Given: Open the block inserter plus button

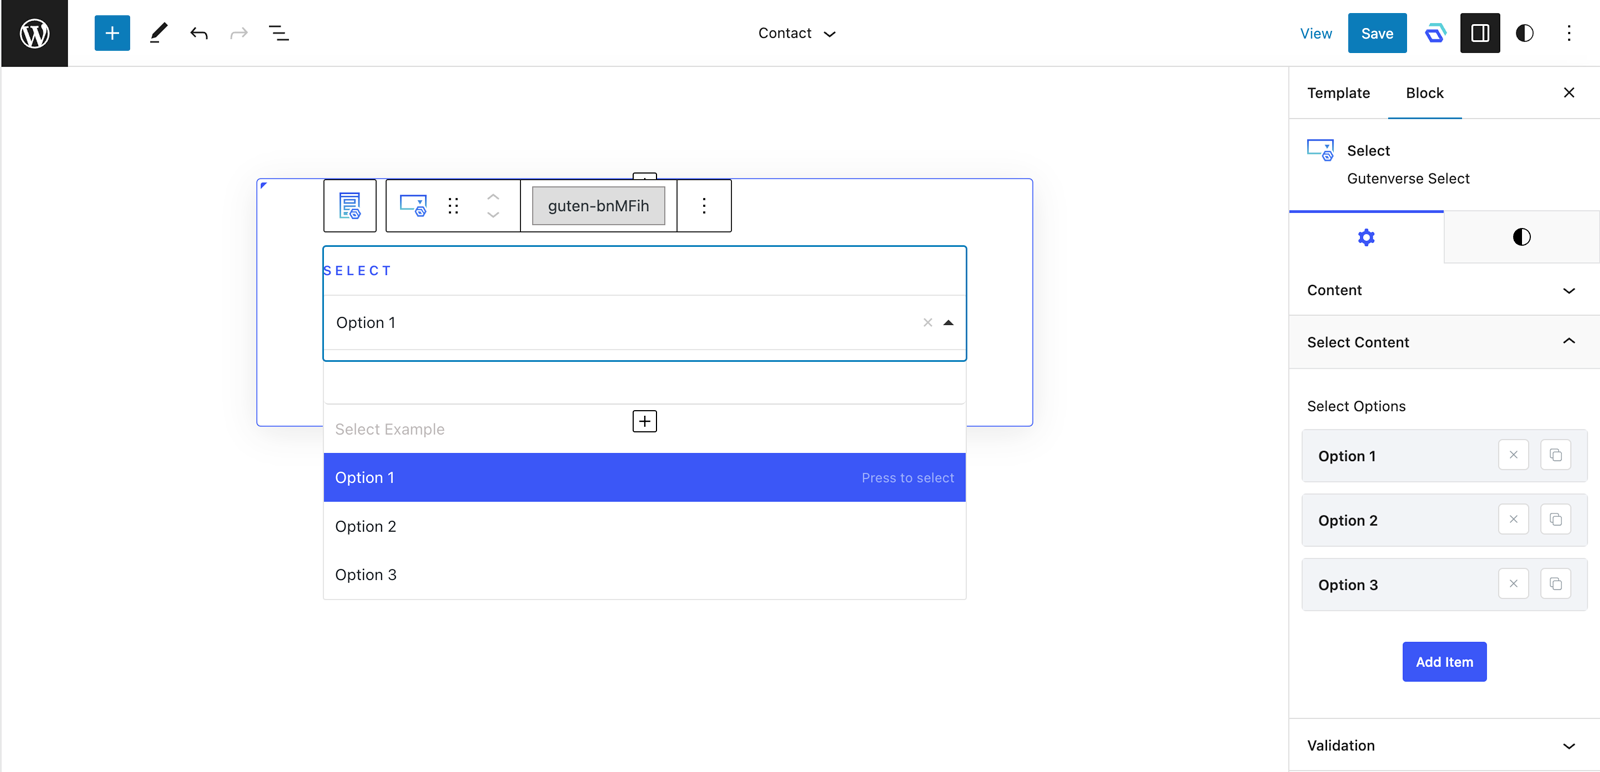Looking at the screenshot, I should tap(112, 33).
